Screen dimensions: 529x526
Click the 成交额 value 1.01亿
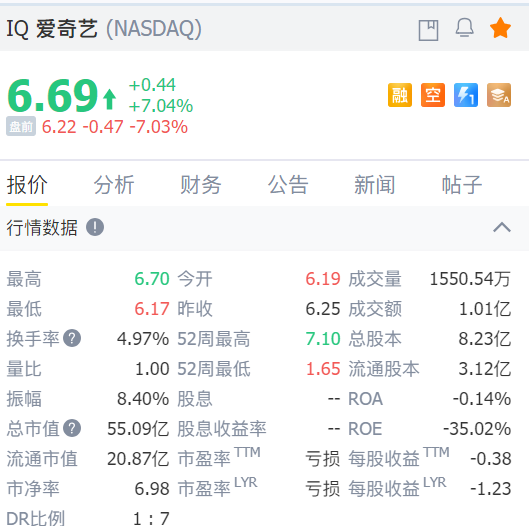485,309
